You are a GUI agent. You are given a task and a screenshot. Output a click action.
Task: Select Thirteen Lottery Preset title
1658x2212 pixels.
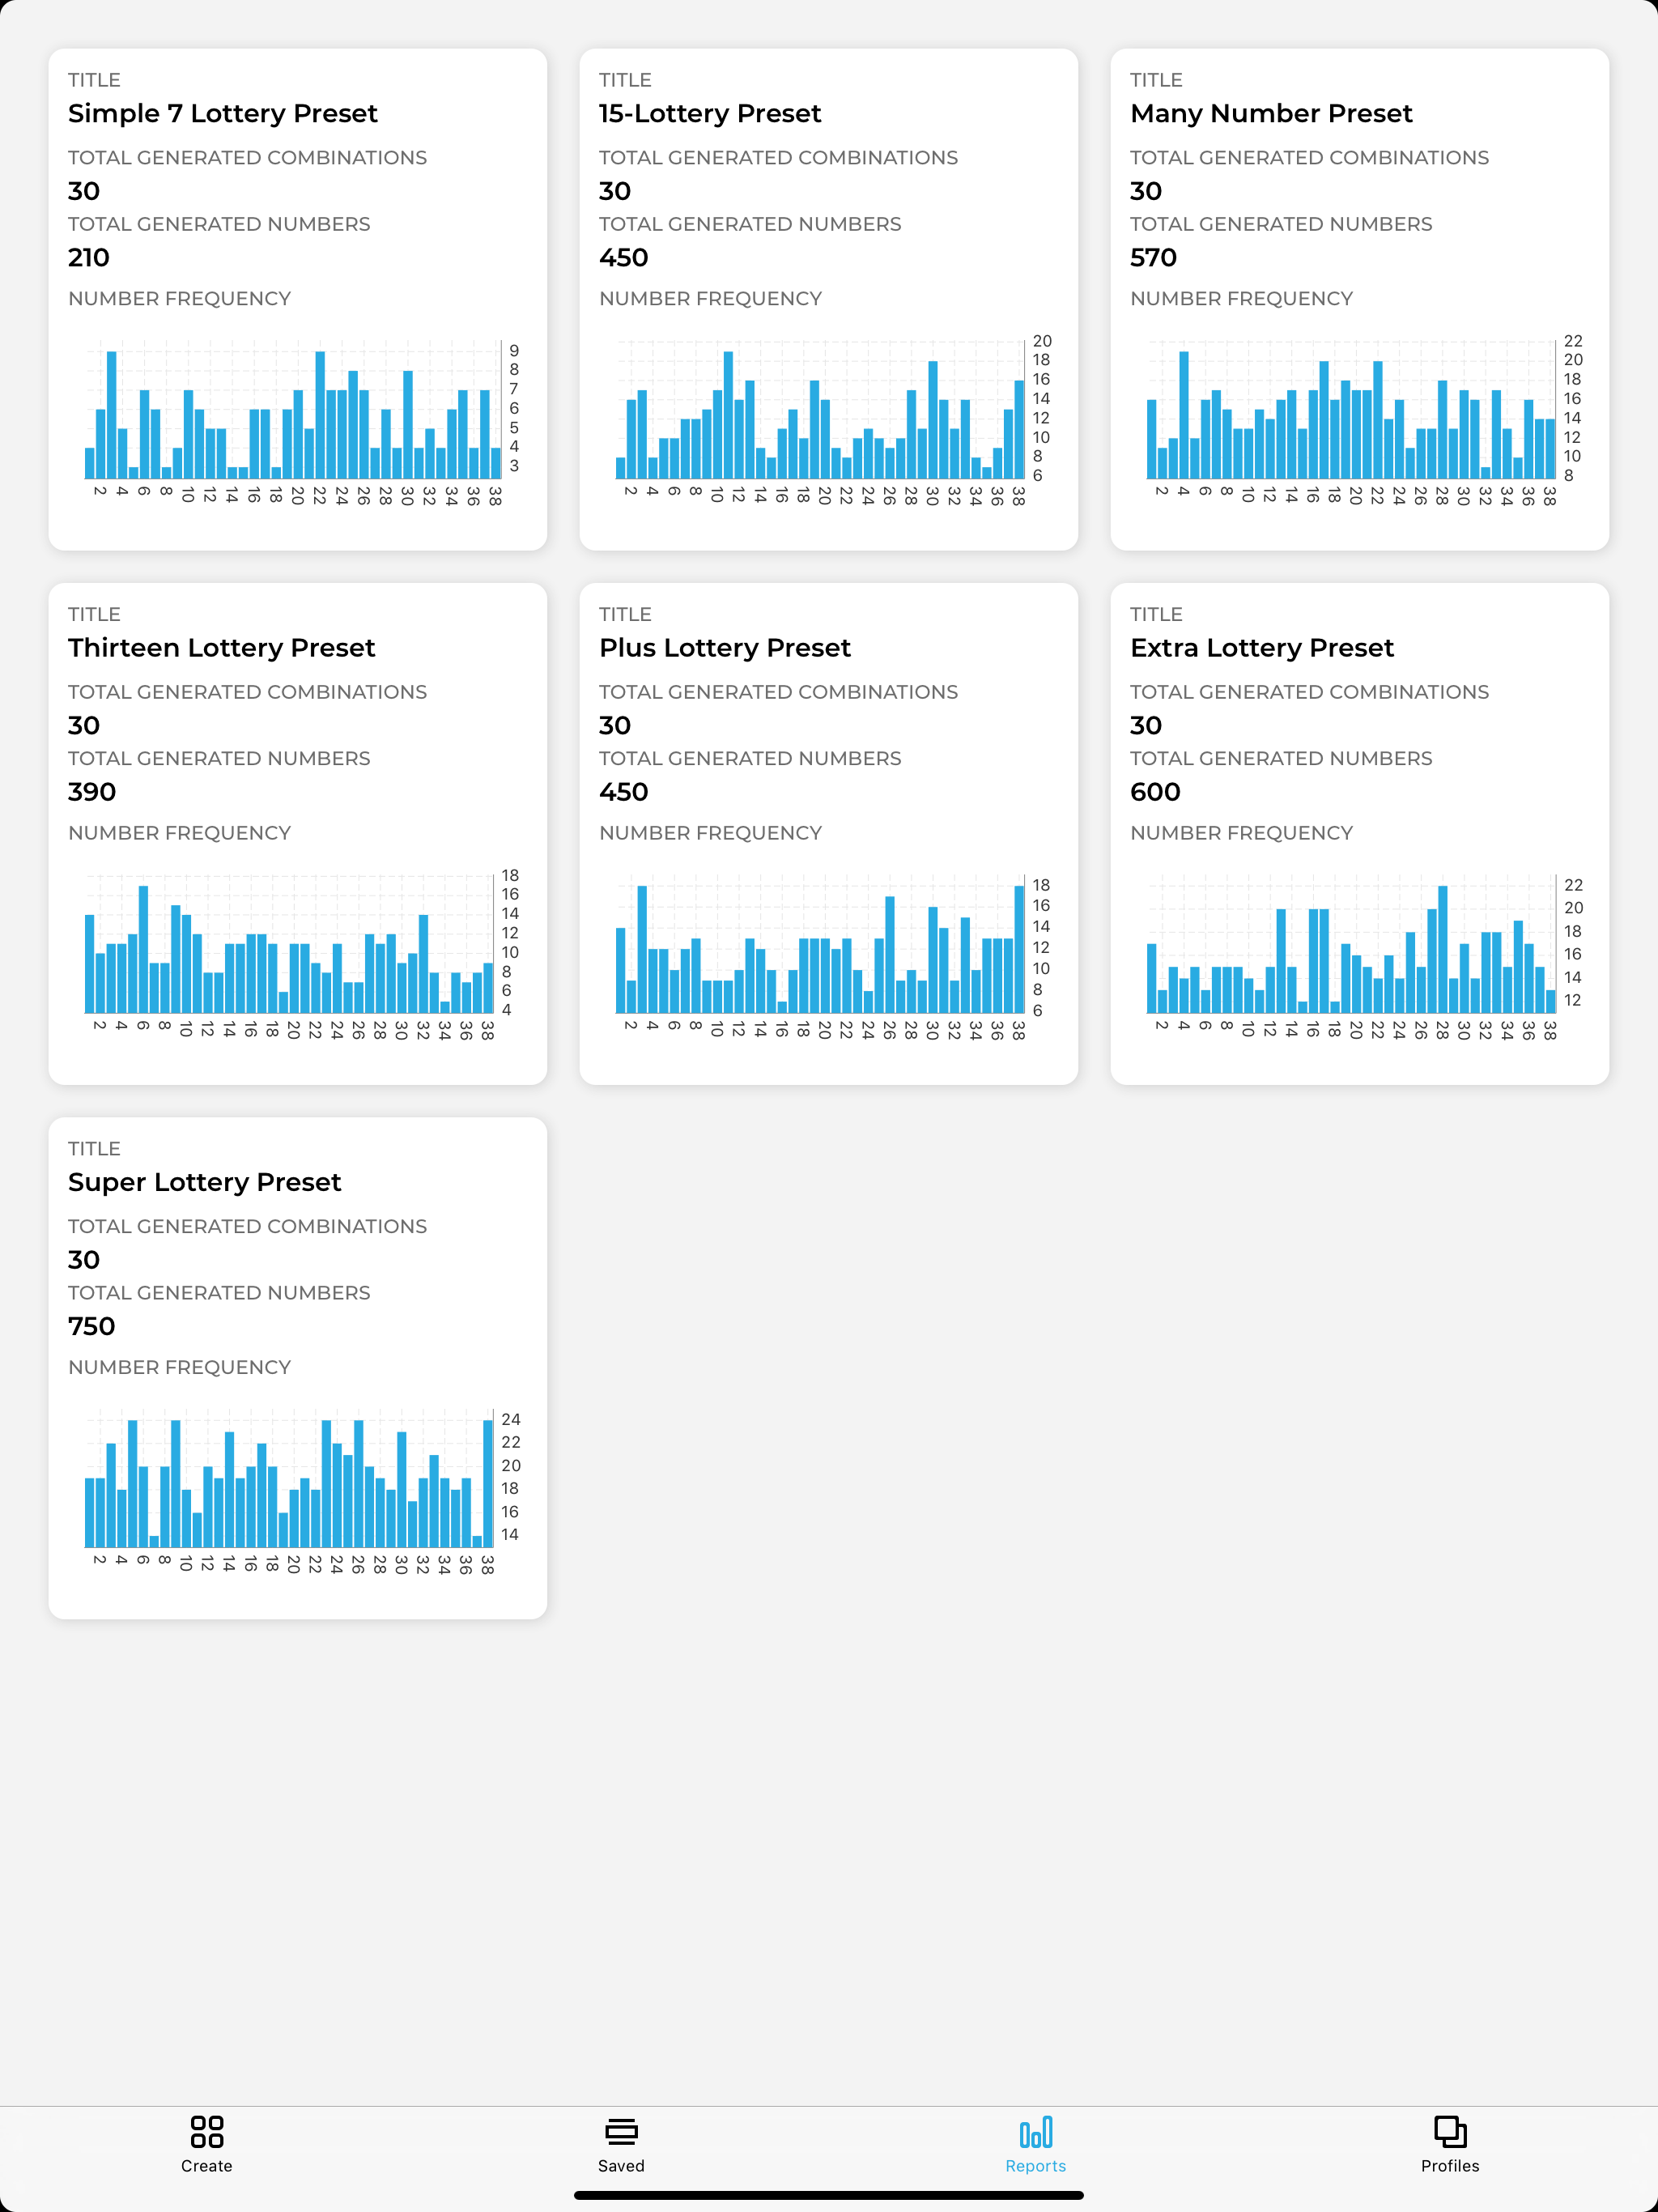[x=221, y=648]
